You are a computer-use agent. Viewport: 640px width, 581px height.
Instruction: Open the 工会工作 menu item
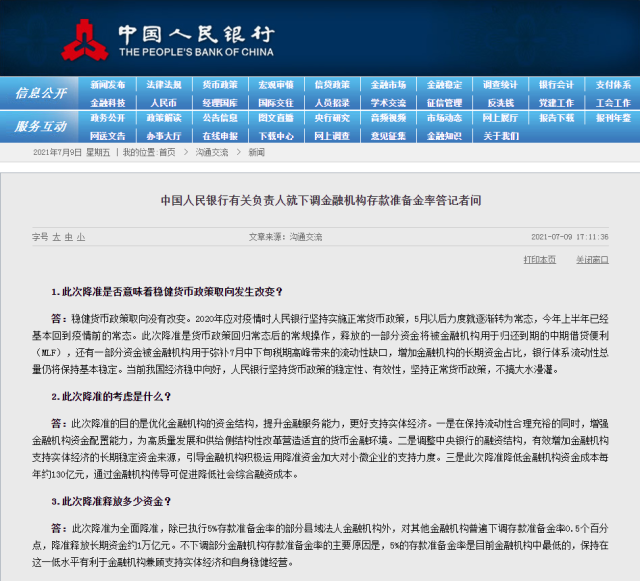click(613, 103)
